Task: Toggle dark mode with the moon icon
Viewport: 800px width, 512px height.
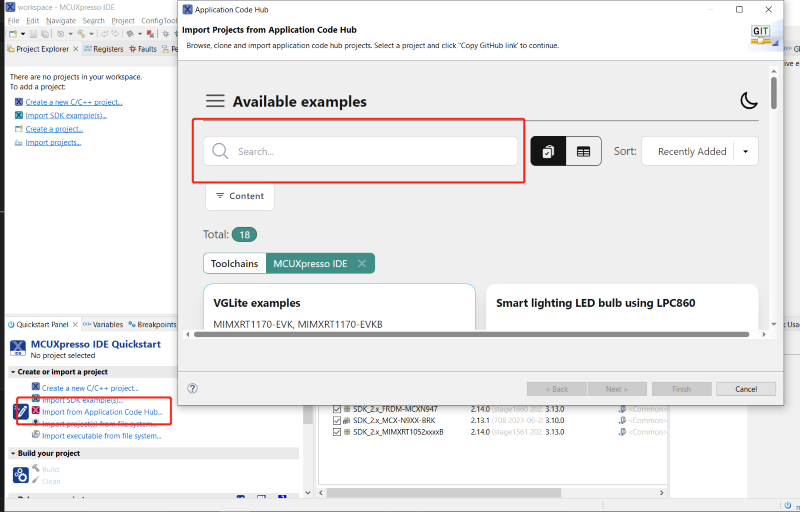Action: coord(748,100)
